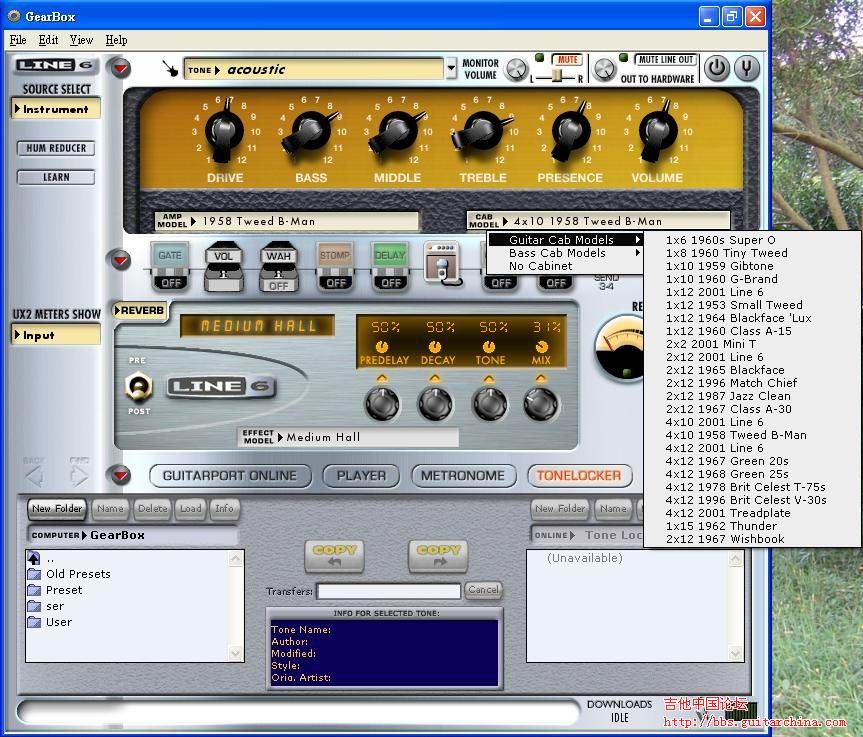Toggle the Delay OFF switch
This screenshot has height=737, width=863.
click(391, 283)
